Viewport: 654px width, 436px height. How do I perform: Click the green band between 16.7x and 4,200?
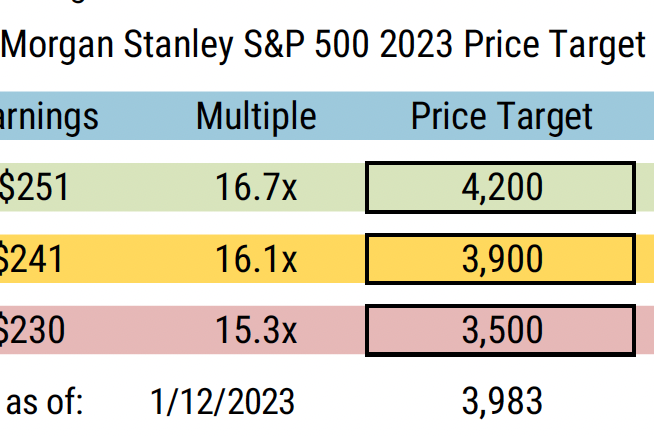click(x=333, y=187)
